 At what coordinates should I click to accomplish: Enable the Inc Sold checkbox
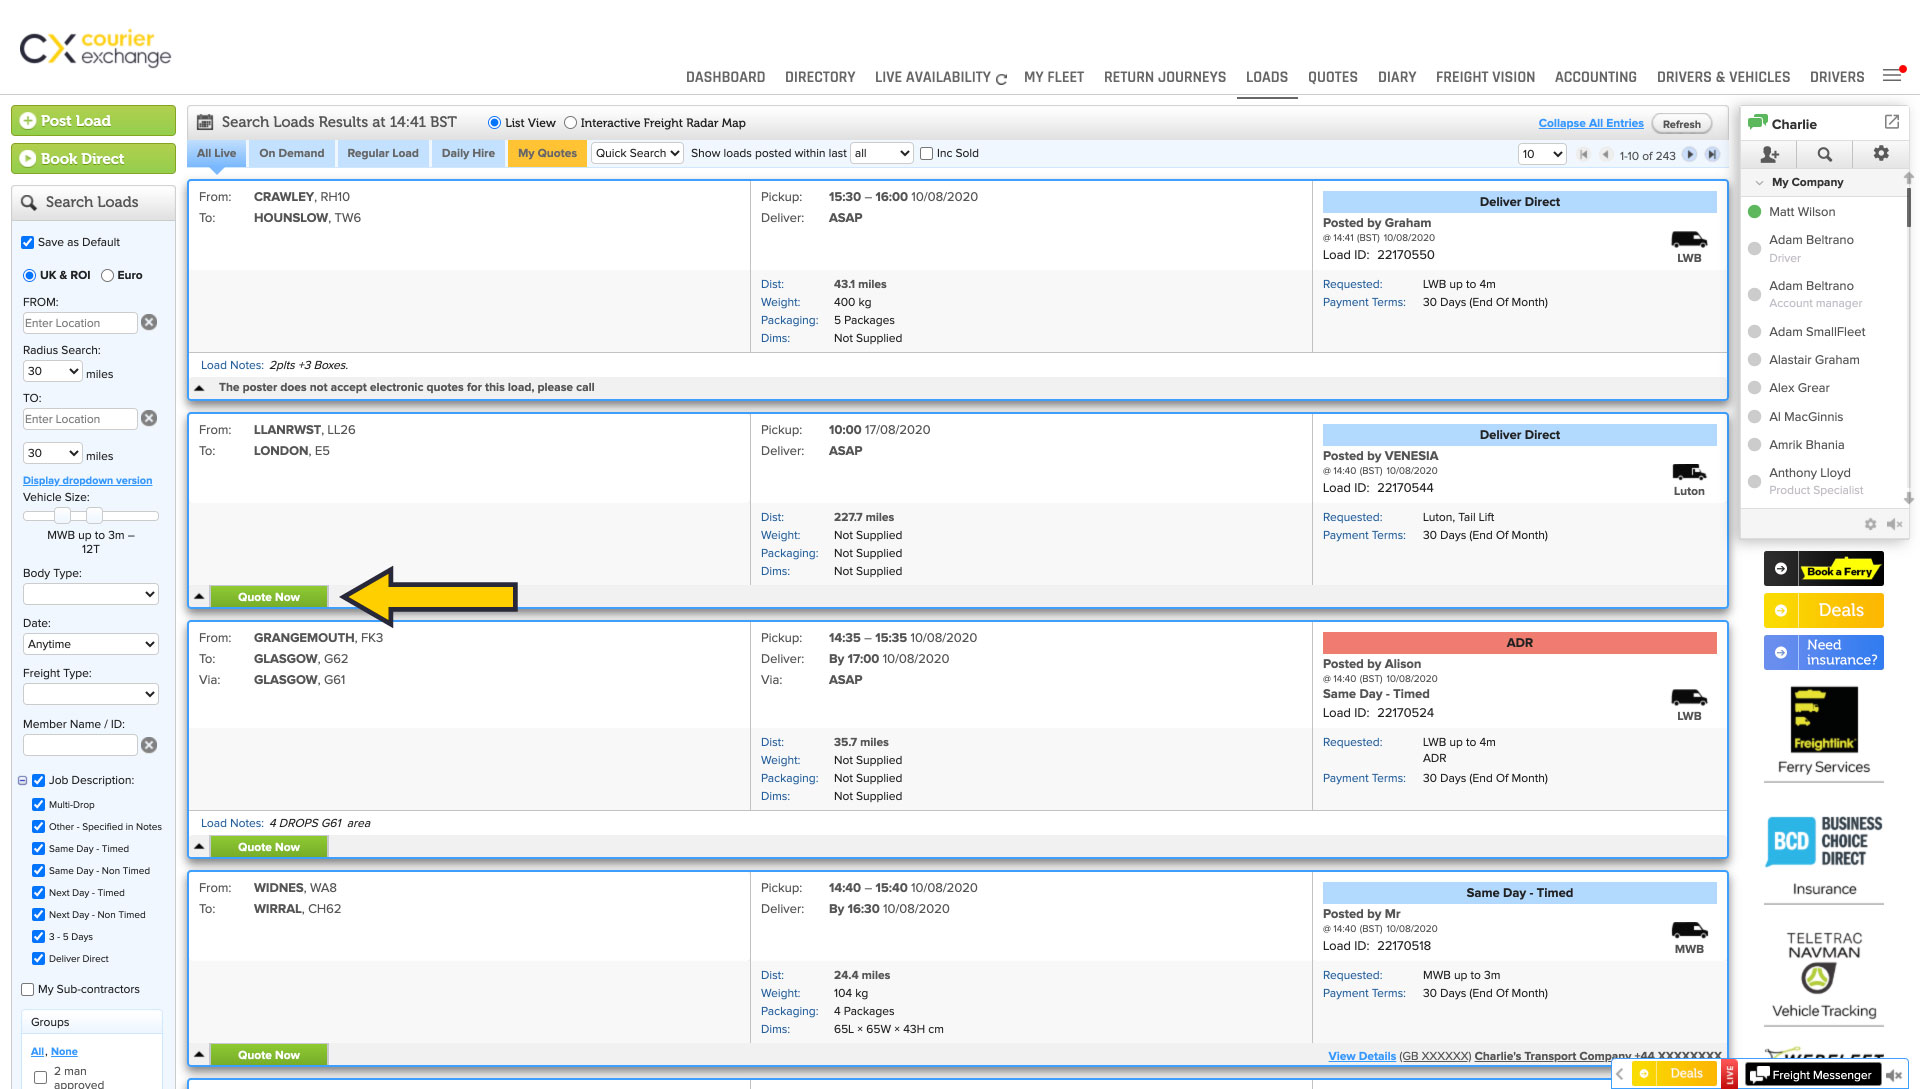(927, 153)
